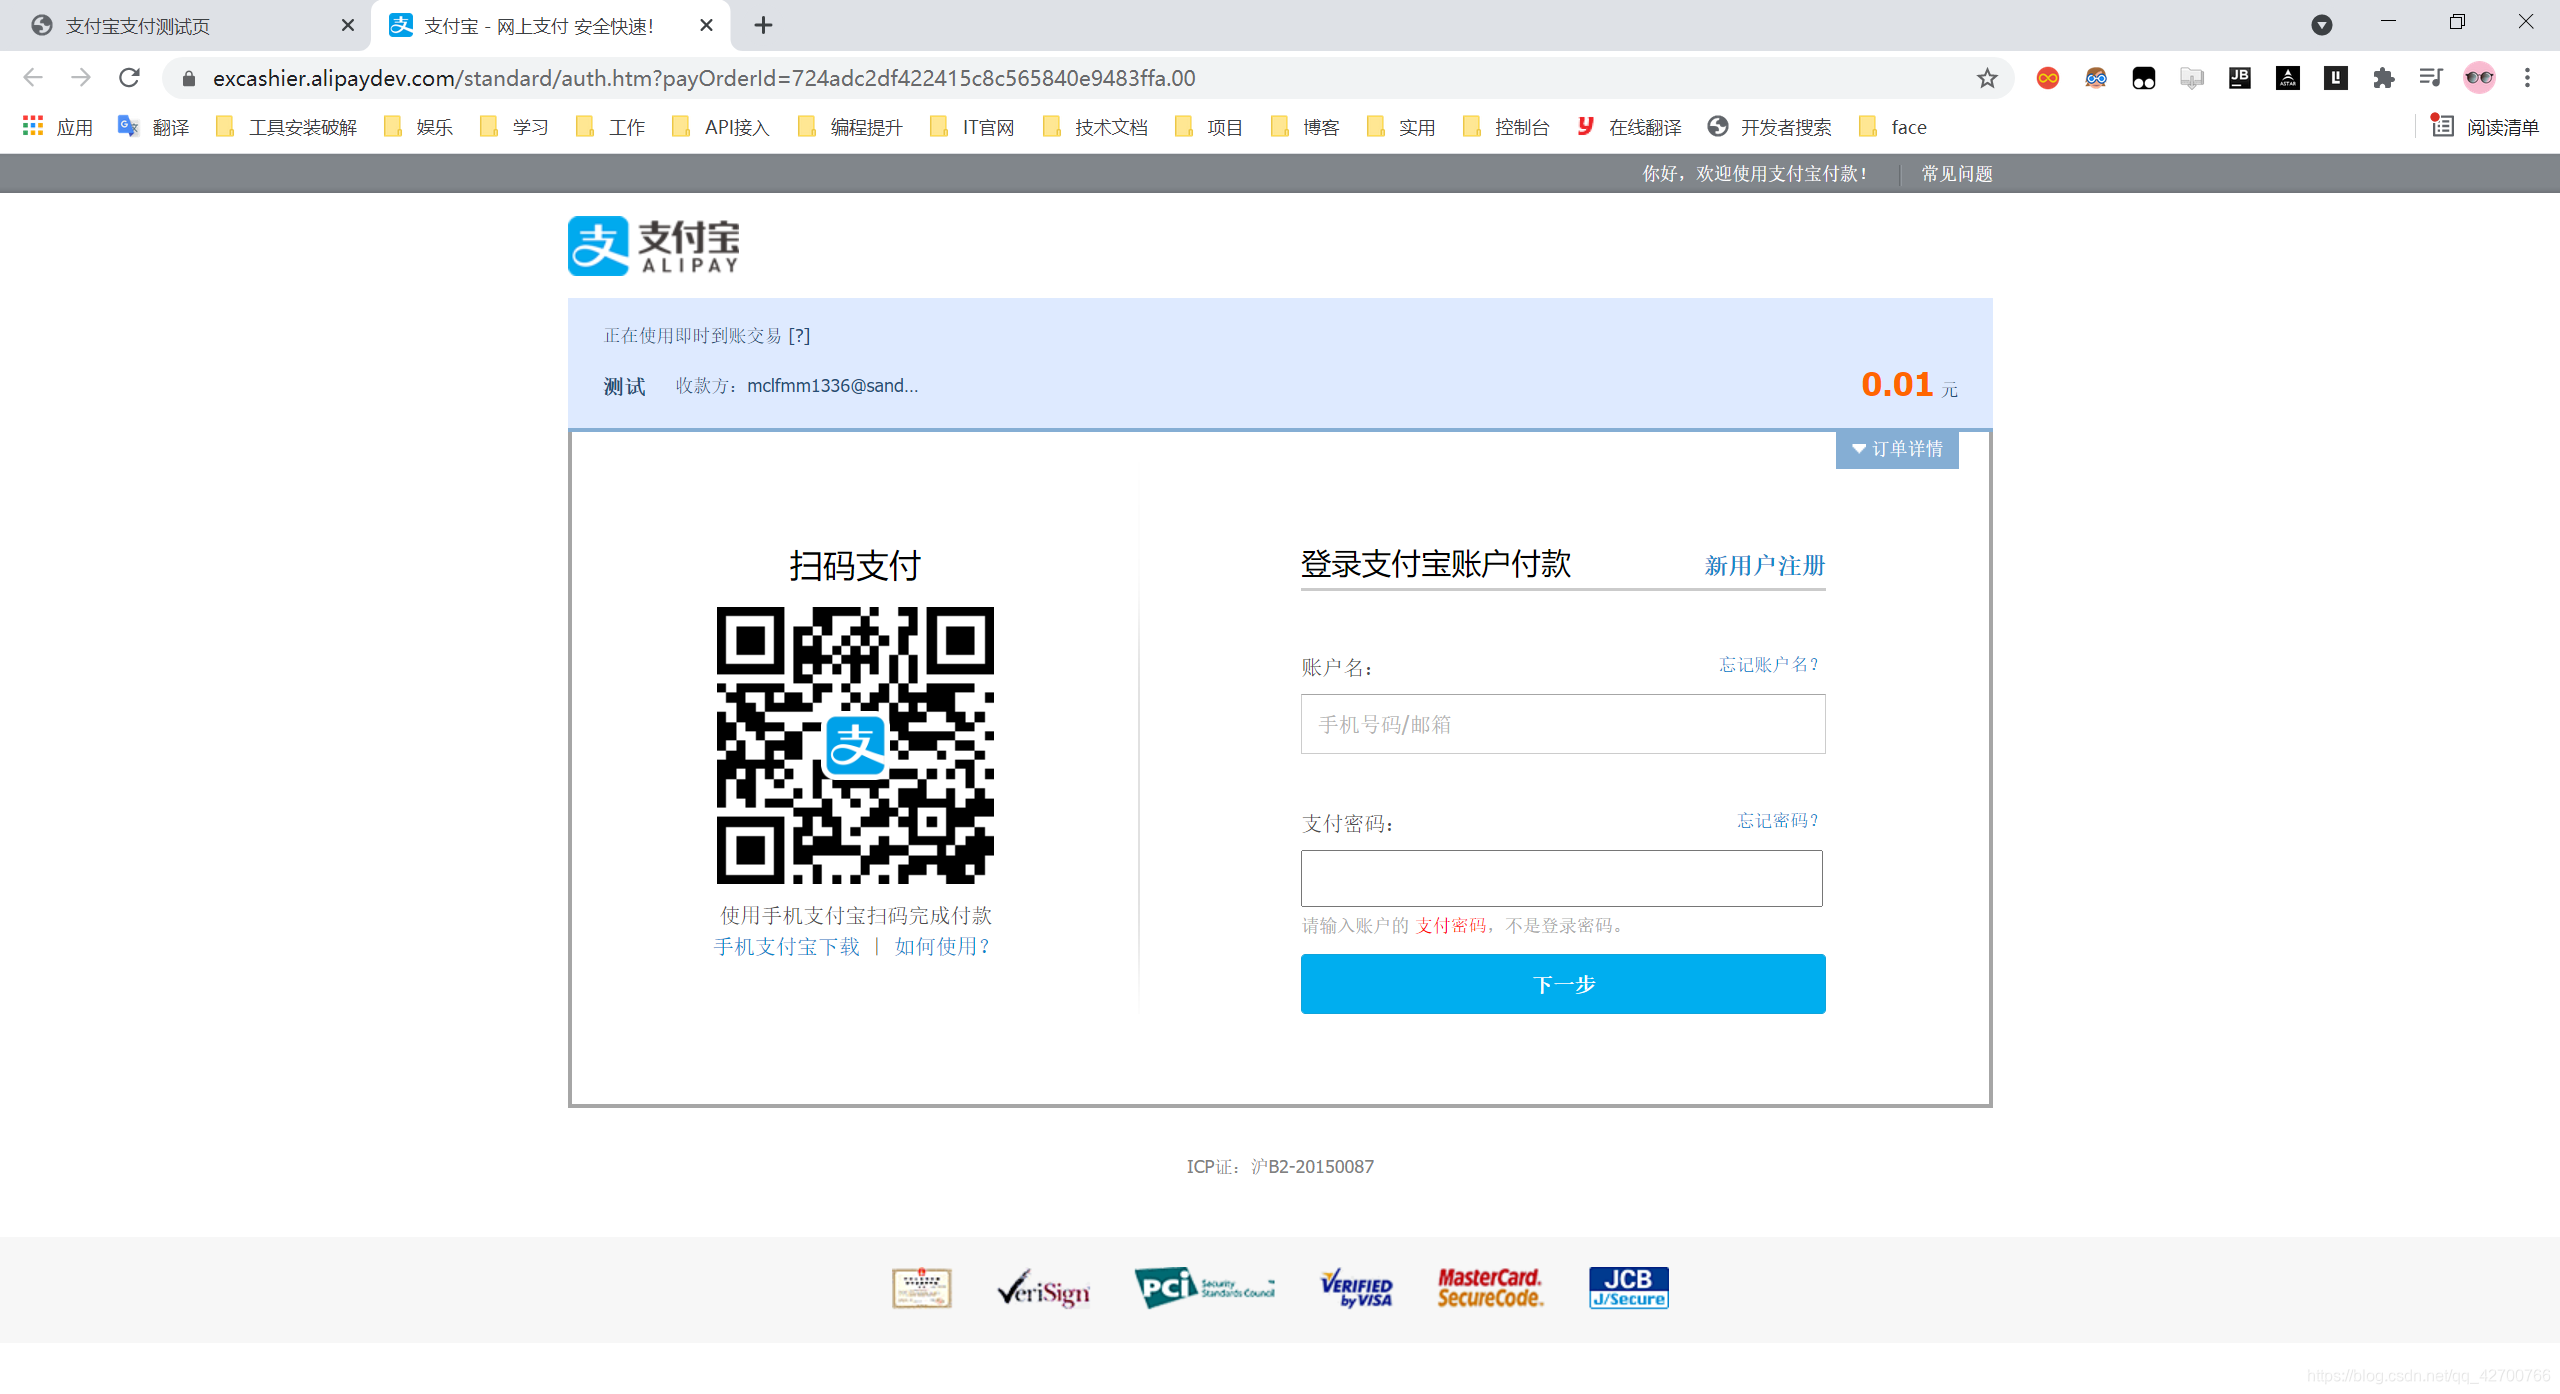Close the 支付宝支付测试页 tab
Viewport: 2560px width, 1394px height.
[347, 25]
